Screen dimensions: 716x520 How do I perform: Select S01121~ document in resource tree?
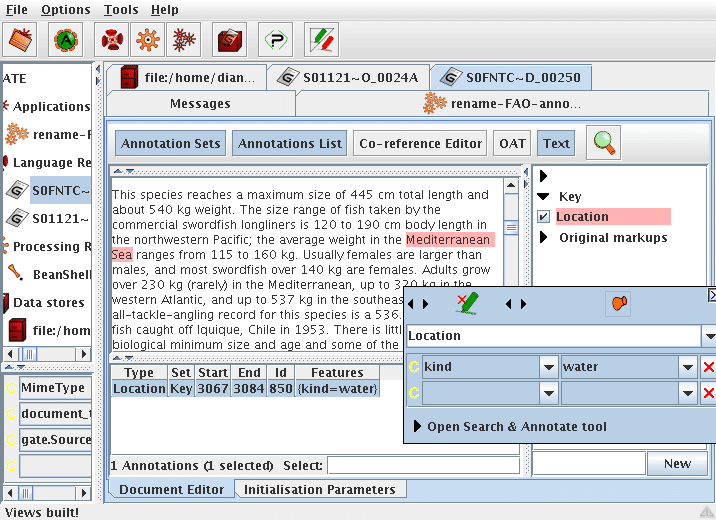pos(60,219)
